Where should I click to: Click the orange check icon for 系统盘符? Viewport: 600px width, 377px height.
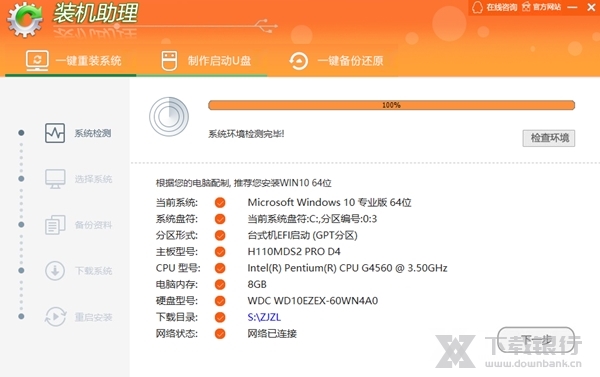point(220,219)
